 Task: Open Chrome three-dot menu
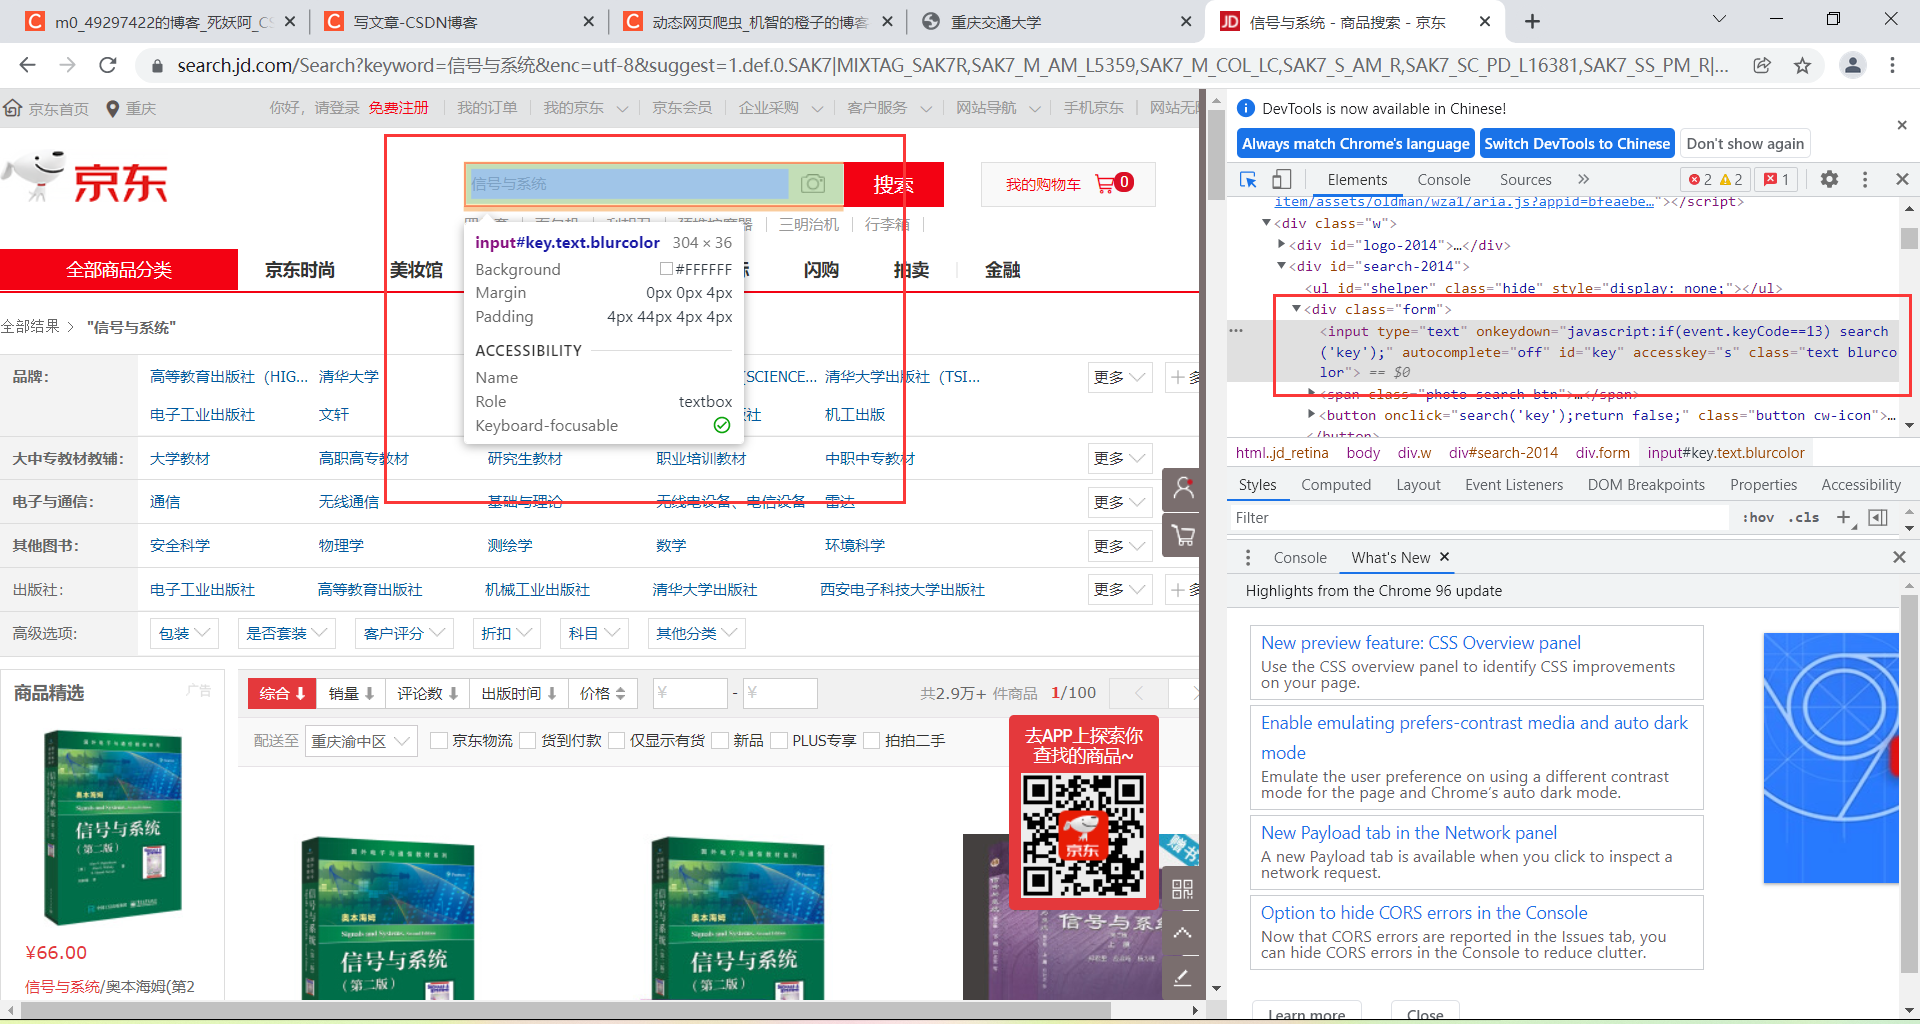tap(1892, 65)
